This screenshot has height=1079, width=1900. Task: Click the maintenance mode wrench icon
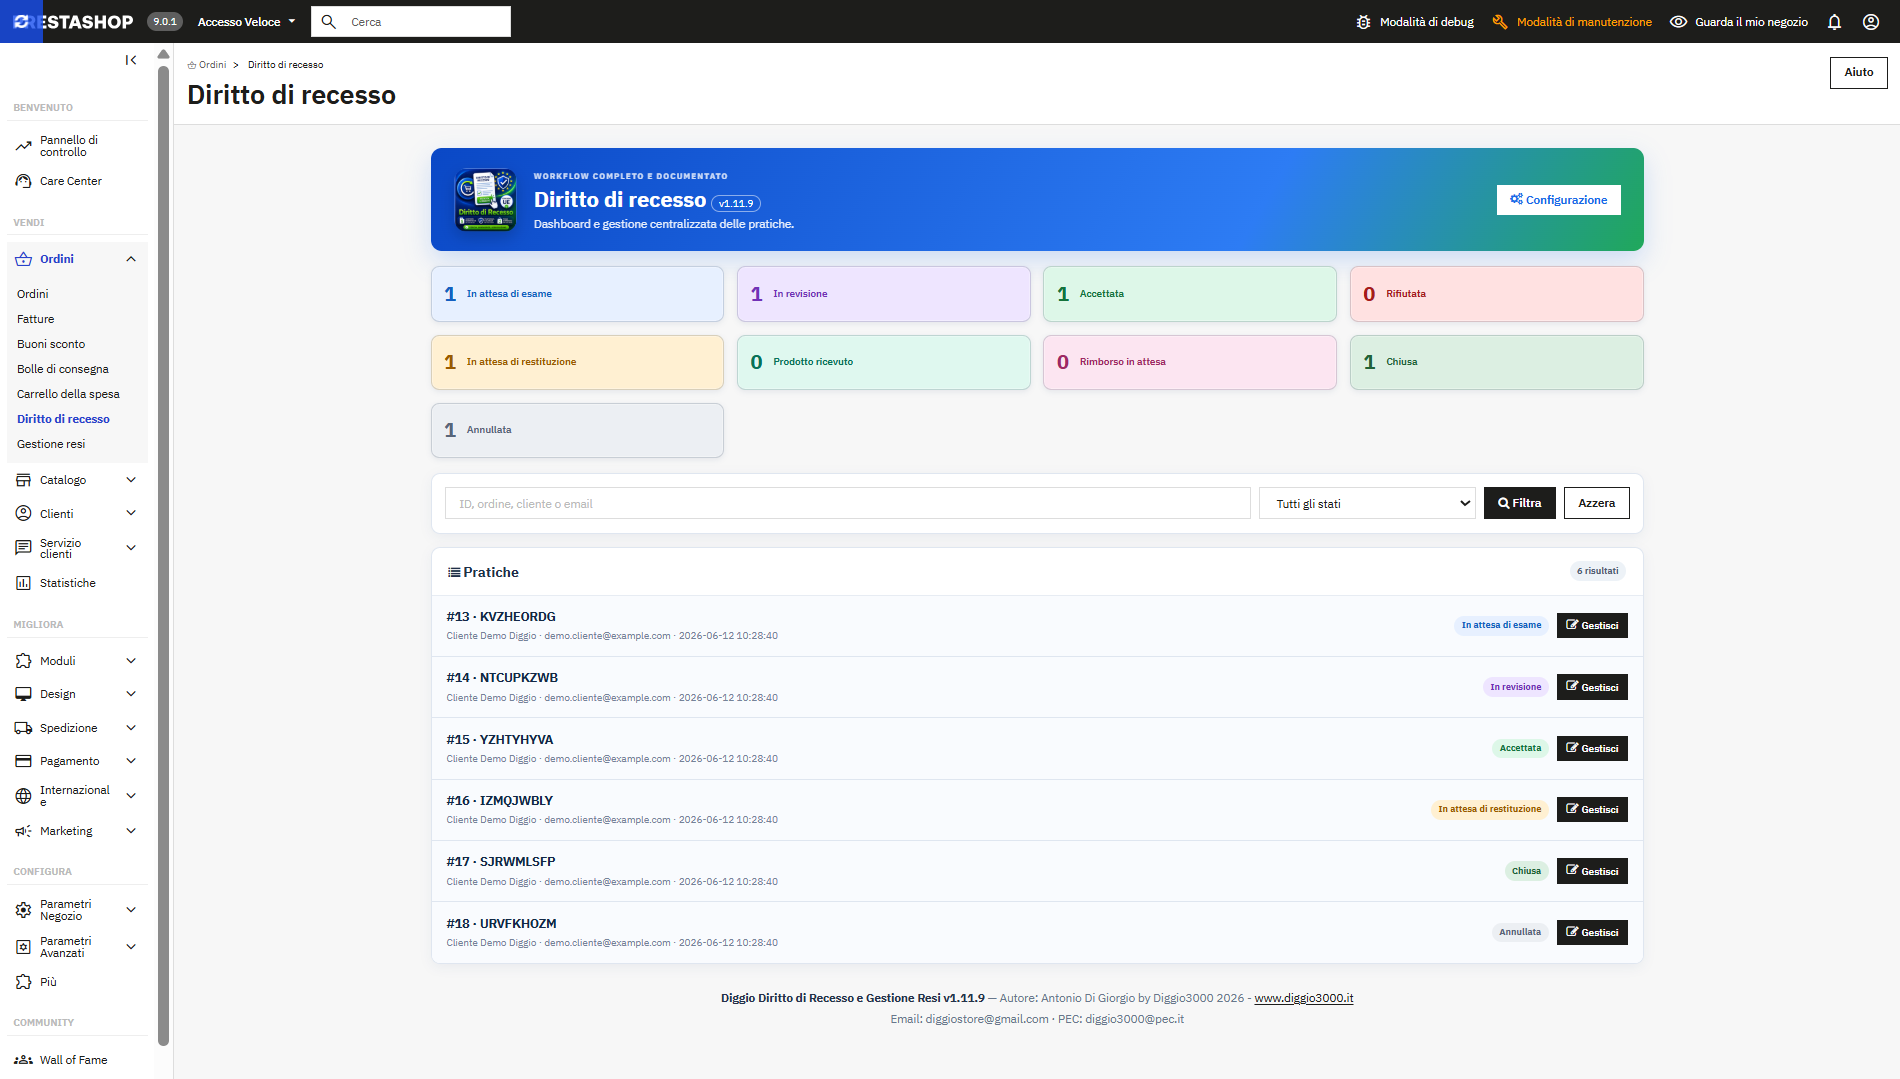[1500, 22]
